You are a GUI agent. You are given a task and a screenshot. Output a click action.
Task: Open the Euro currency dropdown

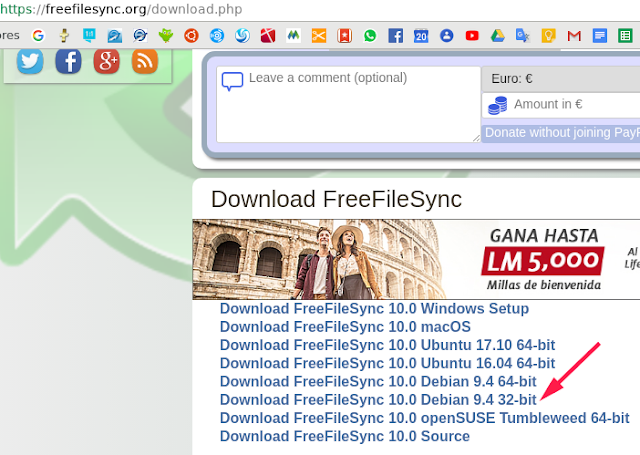(x=561, y=79)
